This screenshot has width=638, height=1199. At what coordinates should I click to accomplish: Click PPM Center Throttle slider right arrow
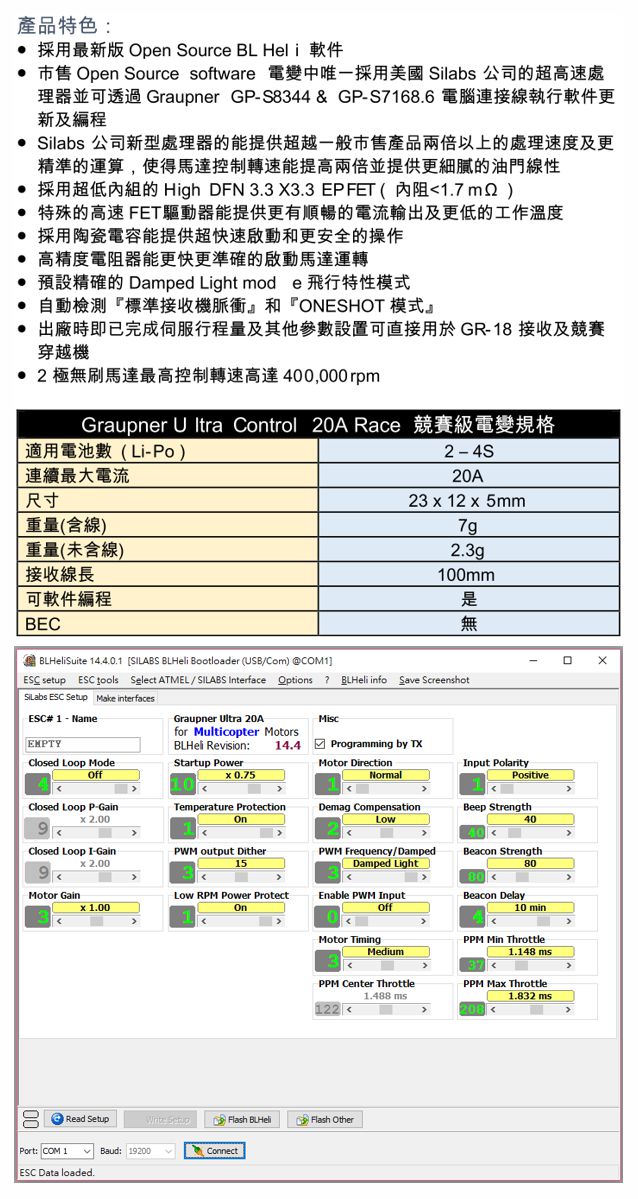click(425, 1009)
